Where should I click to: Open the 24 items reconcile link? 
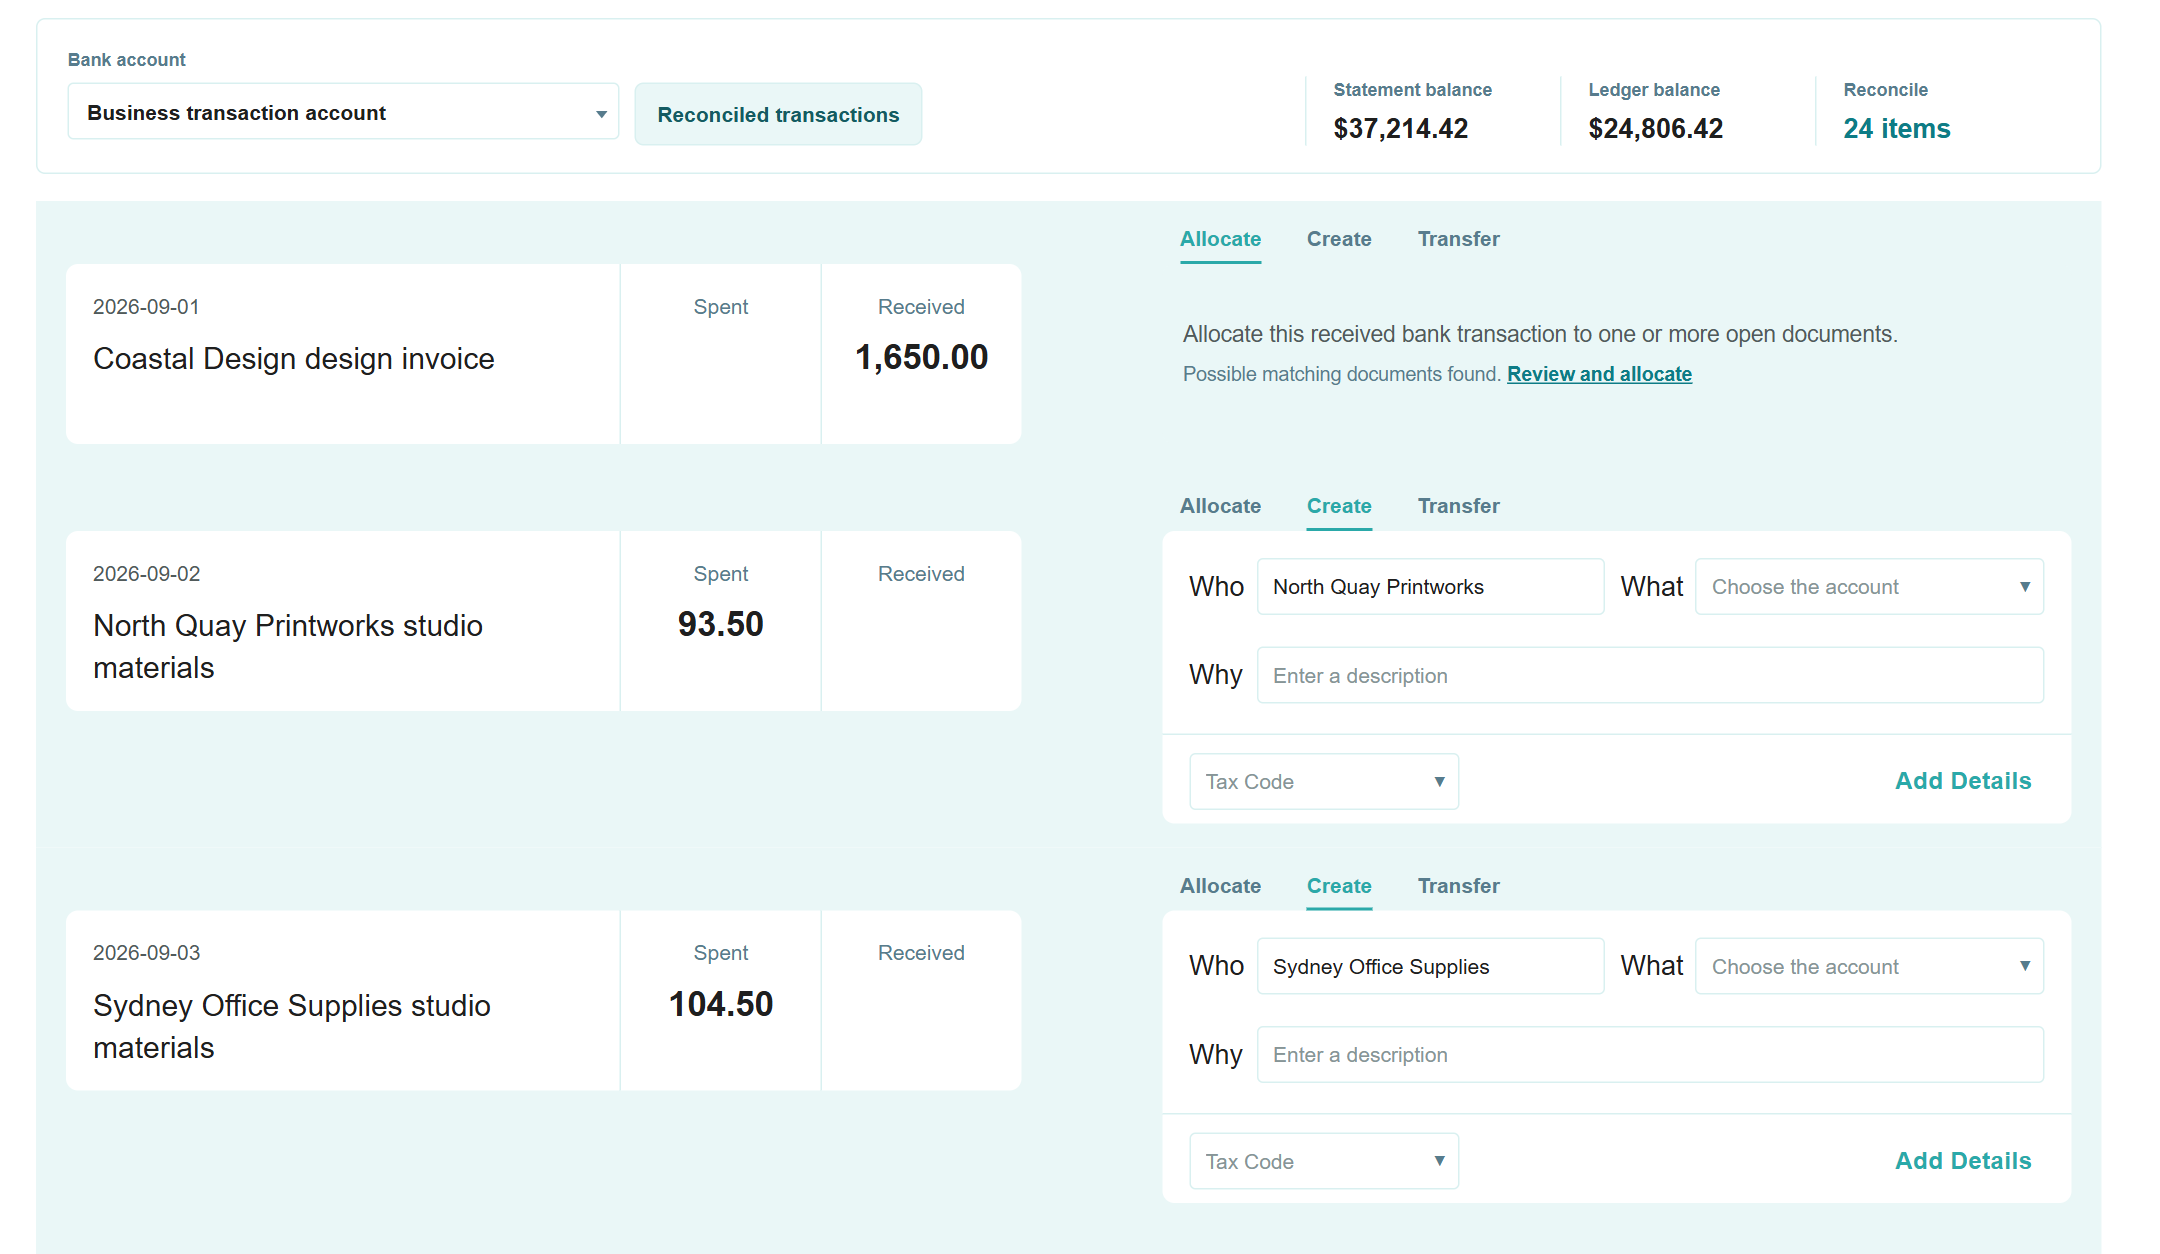click(1896, 128)
